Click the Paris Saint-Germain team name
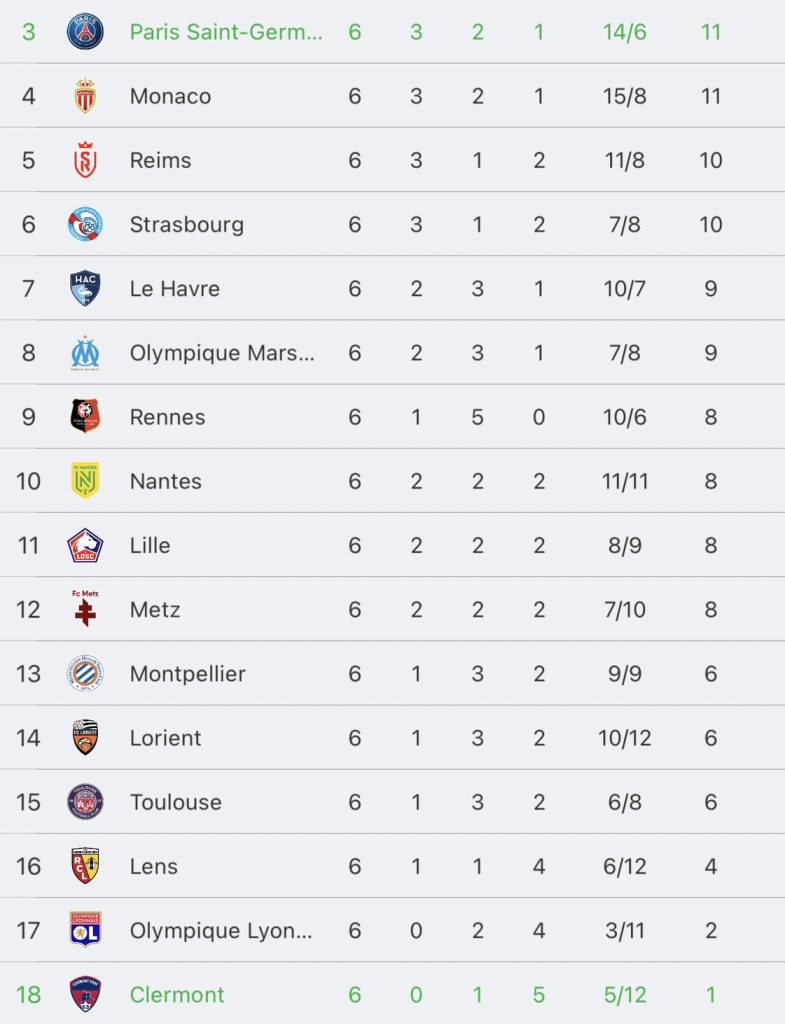Screen dimensions: 785x1024 226,32
